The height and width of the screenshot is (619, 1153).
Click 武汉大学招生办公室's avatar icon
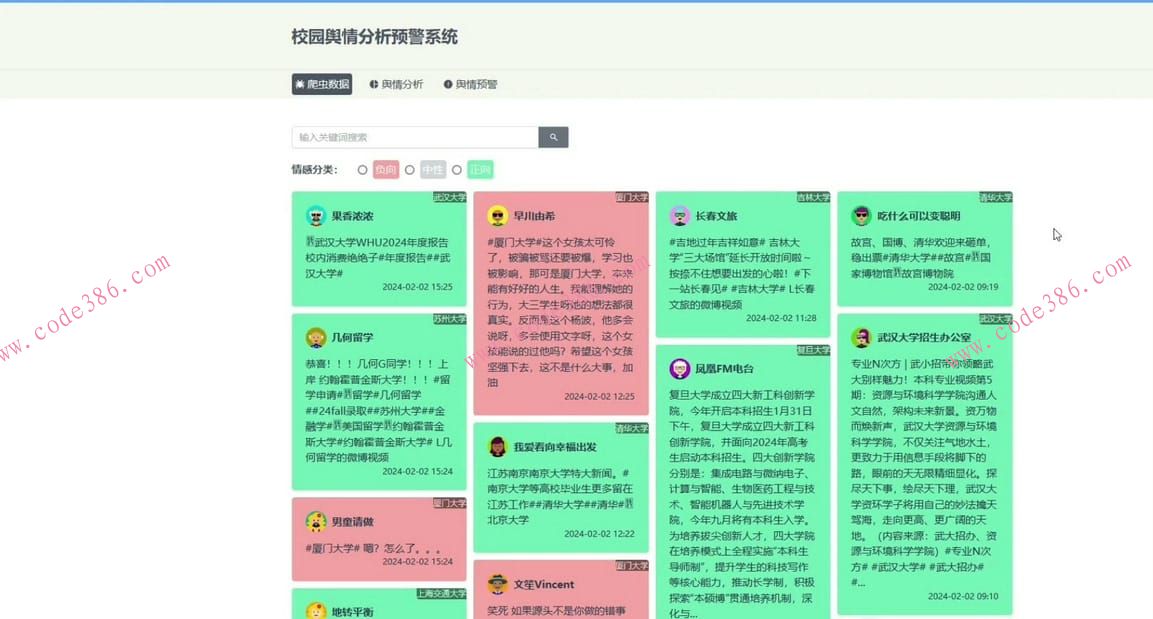click(861, 336)
